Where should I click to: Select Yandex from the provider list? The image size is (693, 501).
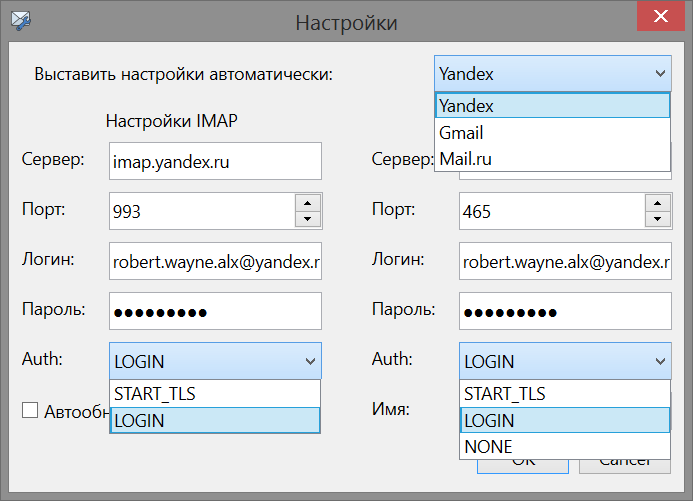click(x=552, y=106)
